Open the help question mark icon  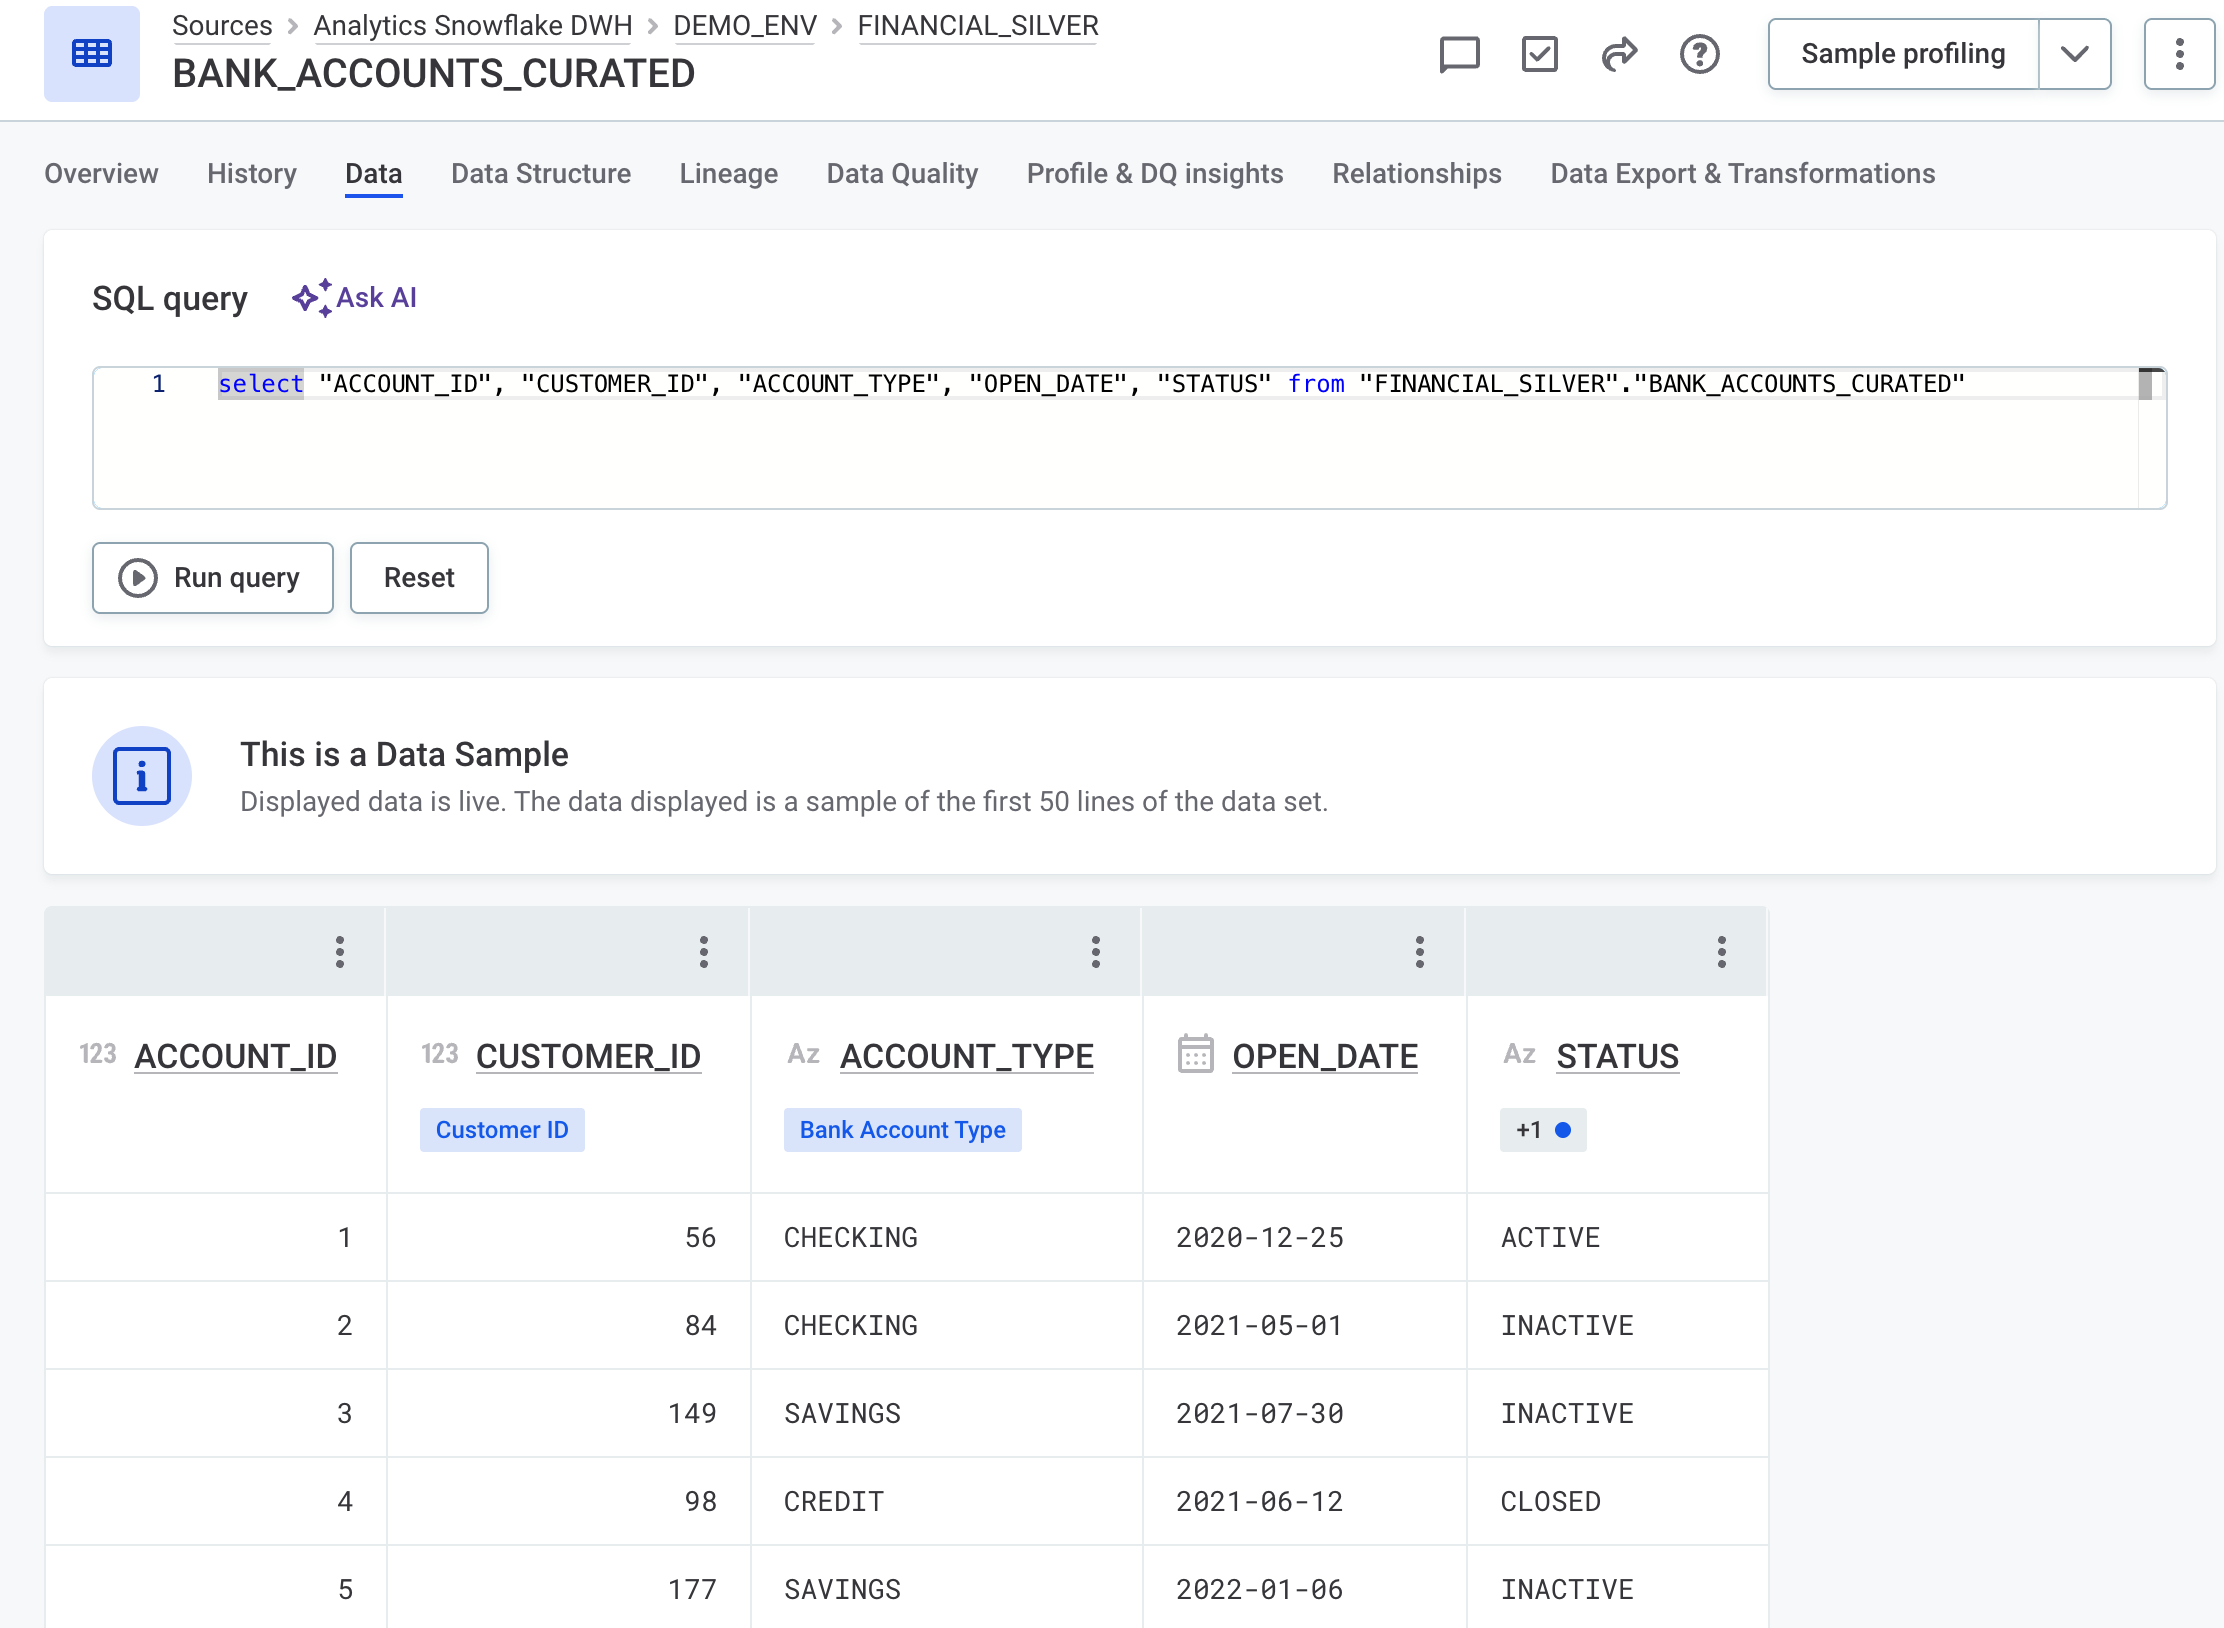1699,54
